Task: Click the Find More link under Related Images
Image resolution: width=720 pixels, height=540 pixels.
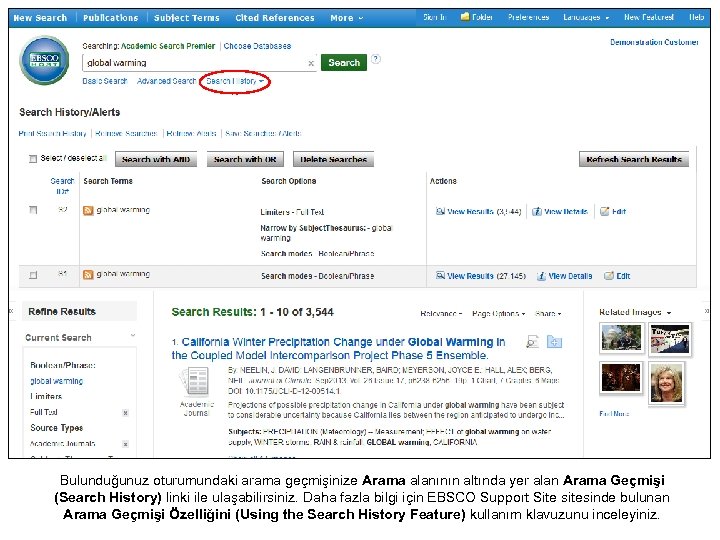Action: click(614, 414)
